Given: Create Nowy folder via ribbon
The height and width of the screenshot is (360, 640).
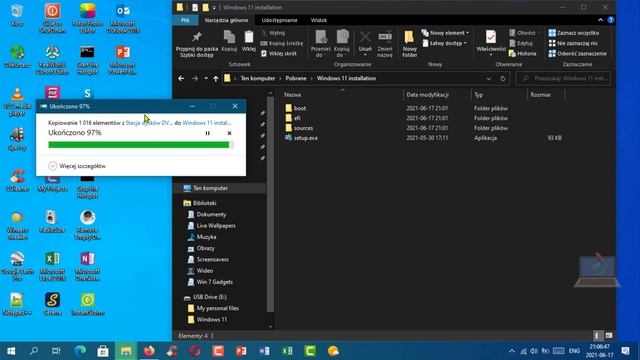Looking at the screenshot, I should click(409, 44).
